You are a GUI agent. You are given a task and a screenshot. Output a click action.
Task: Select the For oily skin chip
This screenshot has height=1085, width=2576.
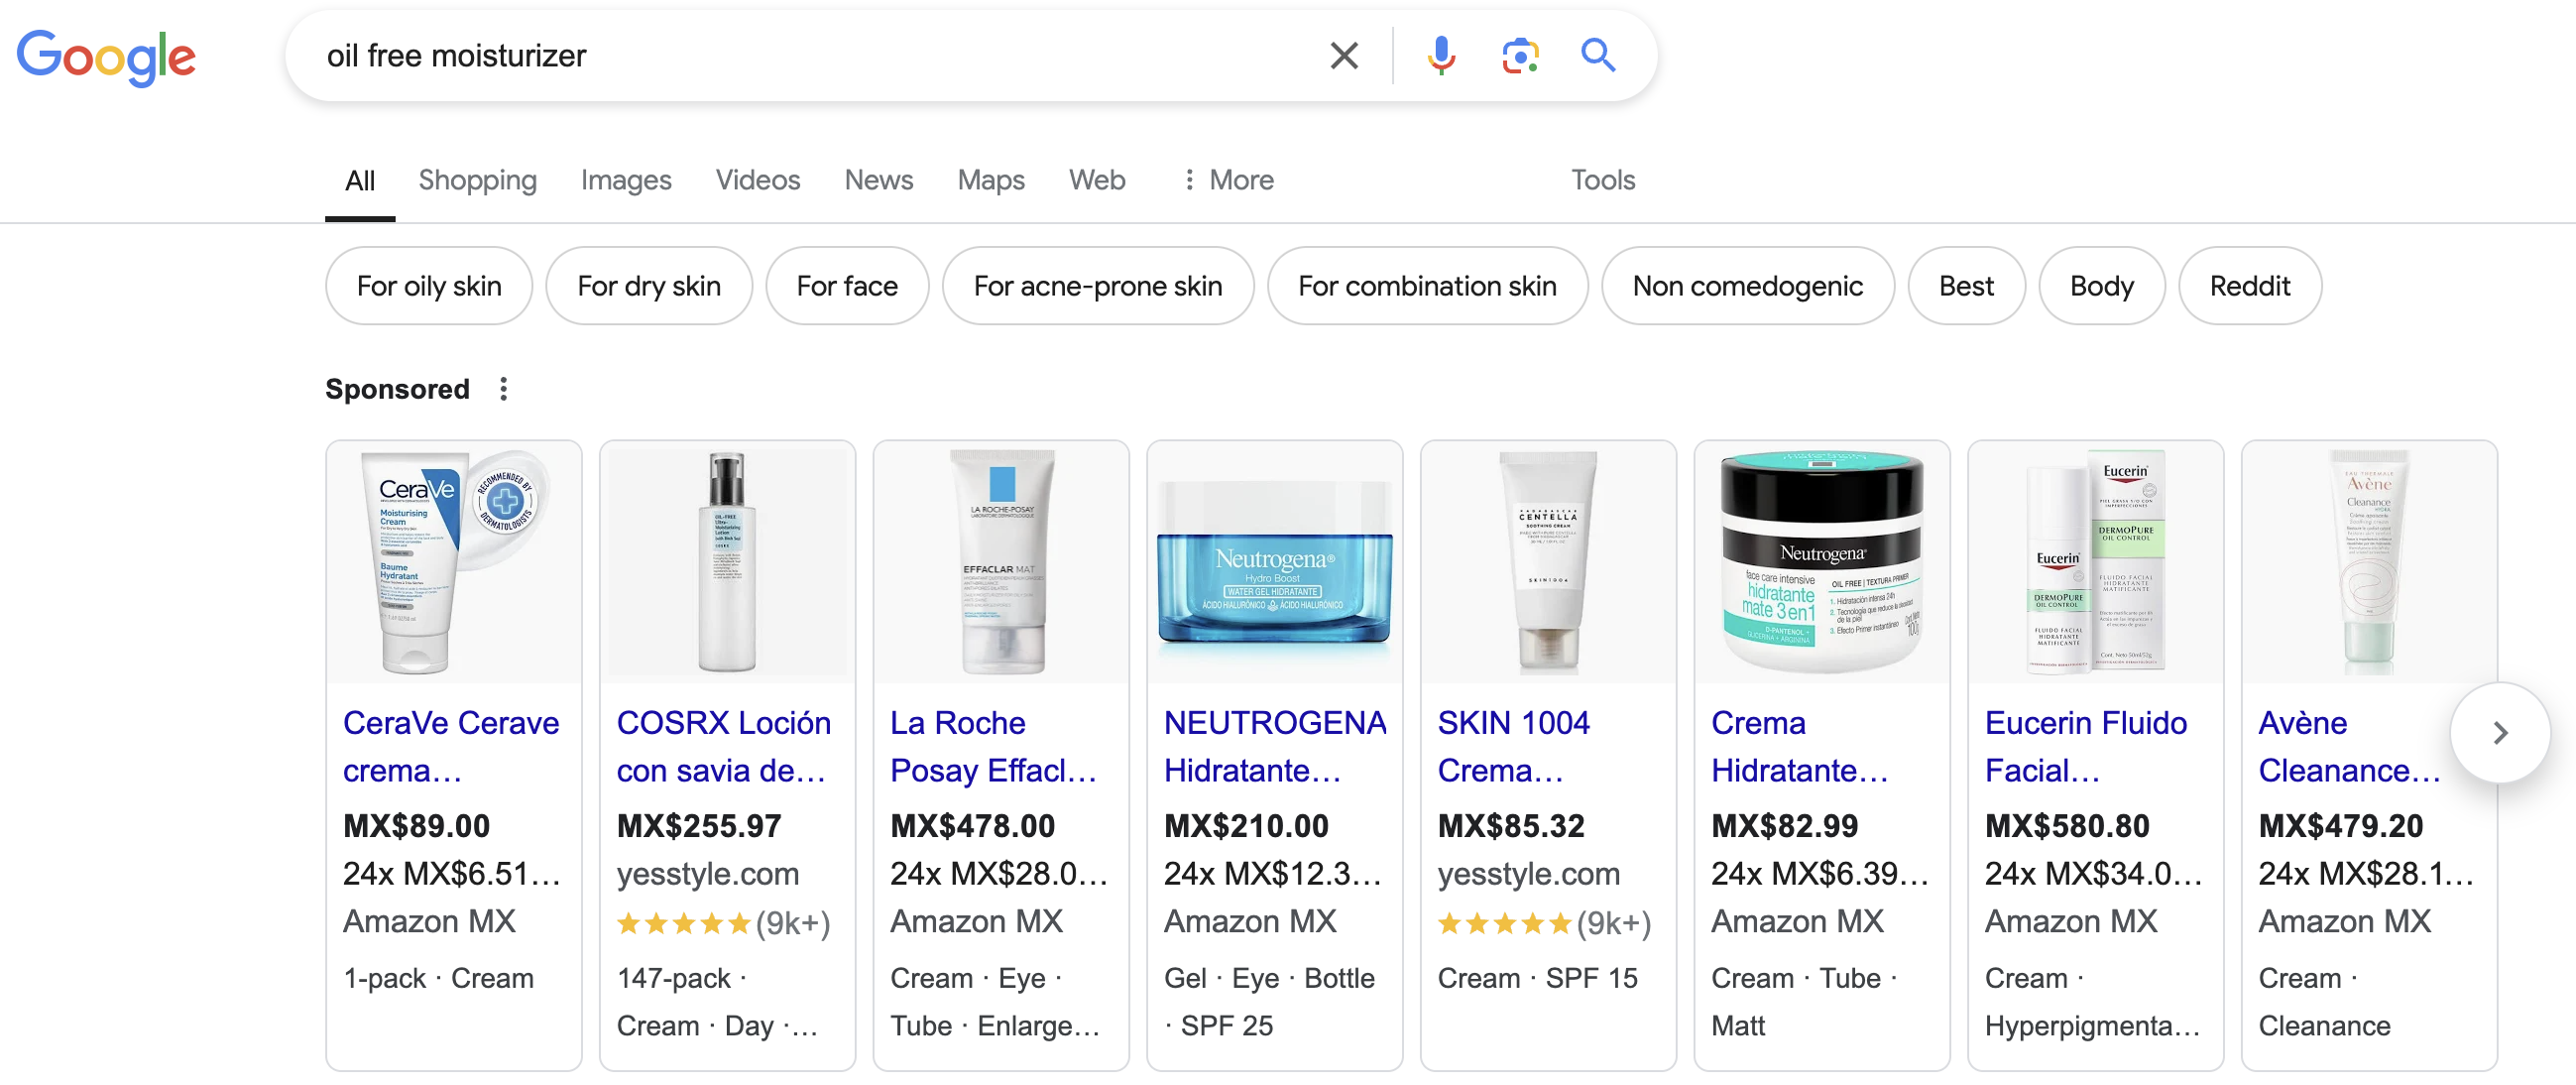pyautogui.click(x=429, y=286)
